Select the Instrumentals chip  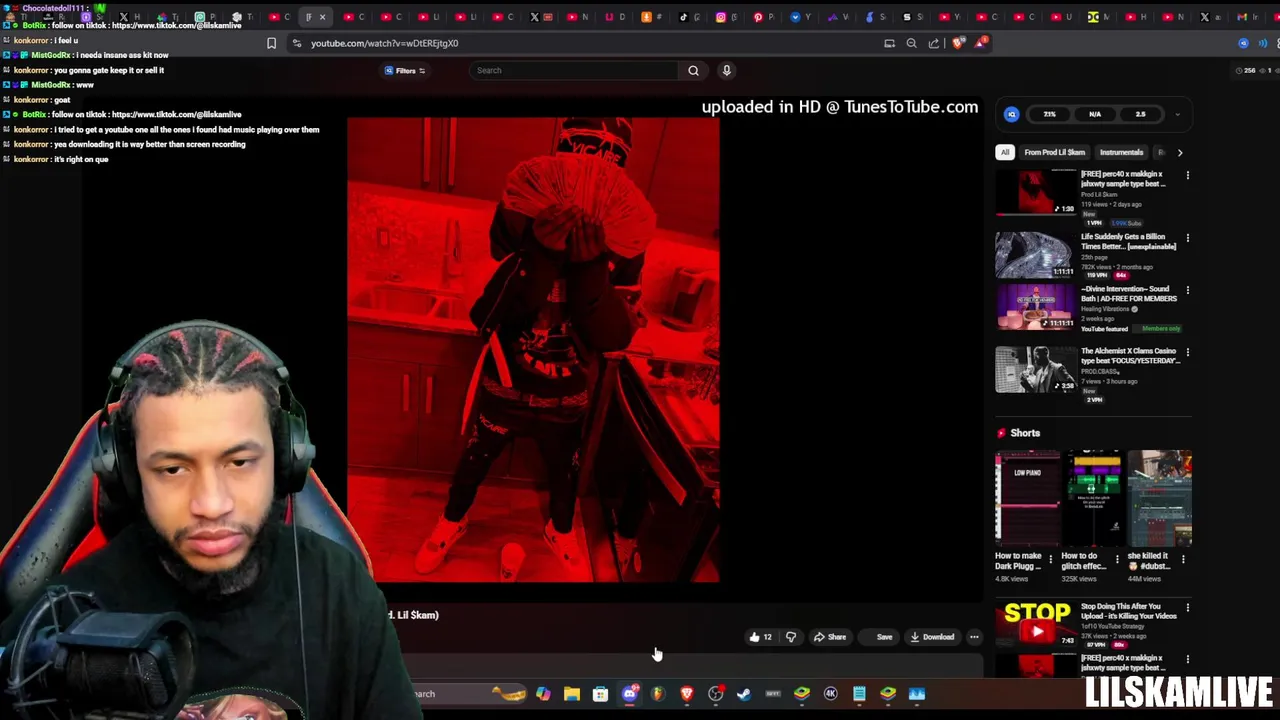pyautogui.click(x=1121, y=152)
